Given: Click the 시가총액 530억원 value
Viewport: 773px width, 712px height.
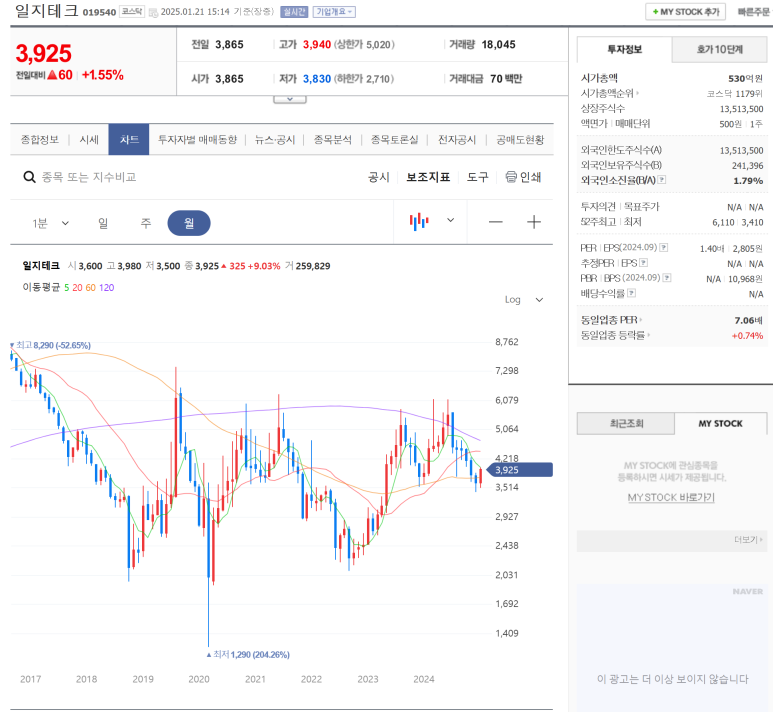Looking at the screenshot, I should pos(745,78).
